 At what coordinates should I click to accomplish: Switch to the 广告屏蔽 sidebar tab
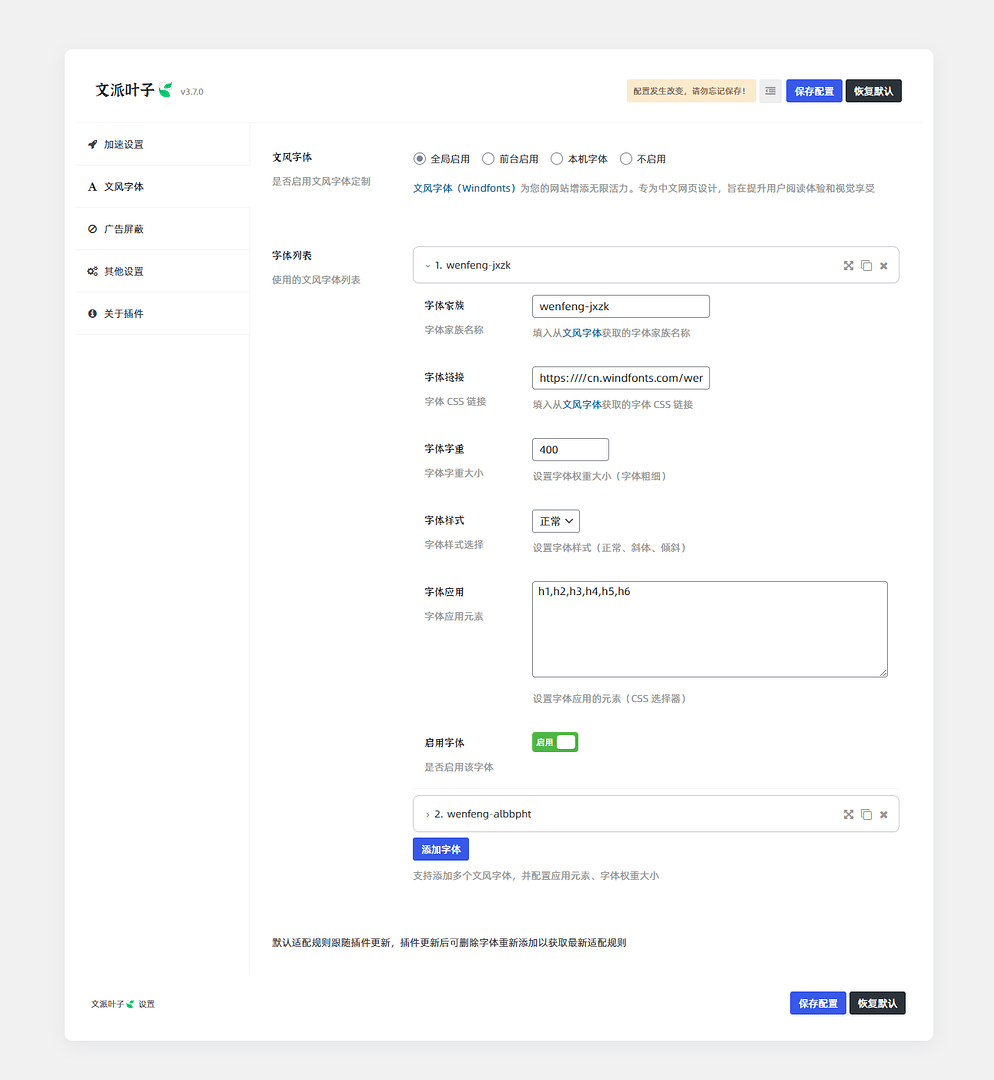124,229
